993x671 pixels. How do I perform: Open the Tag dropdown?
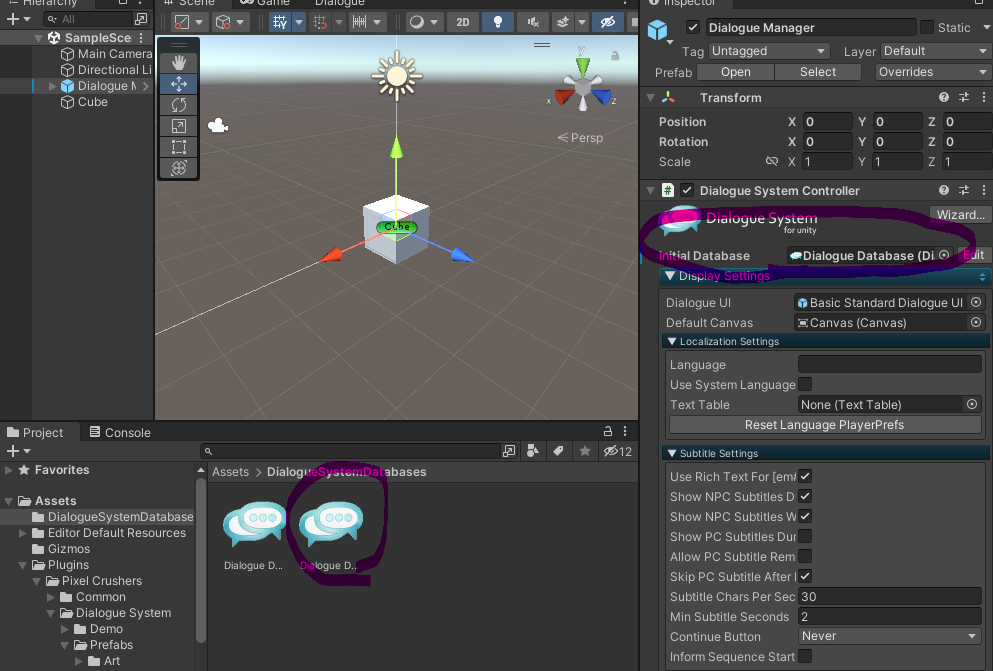(x=769, y=51)
